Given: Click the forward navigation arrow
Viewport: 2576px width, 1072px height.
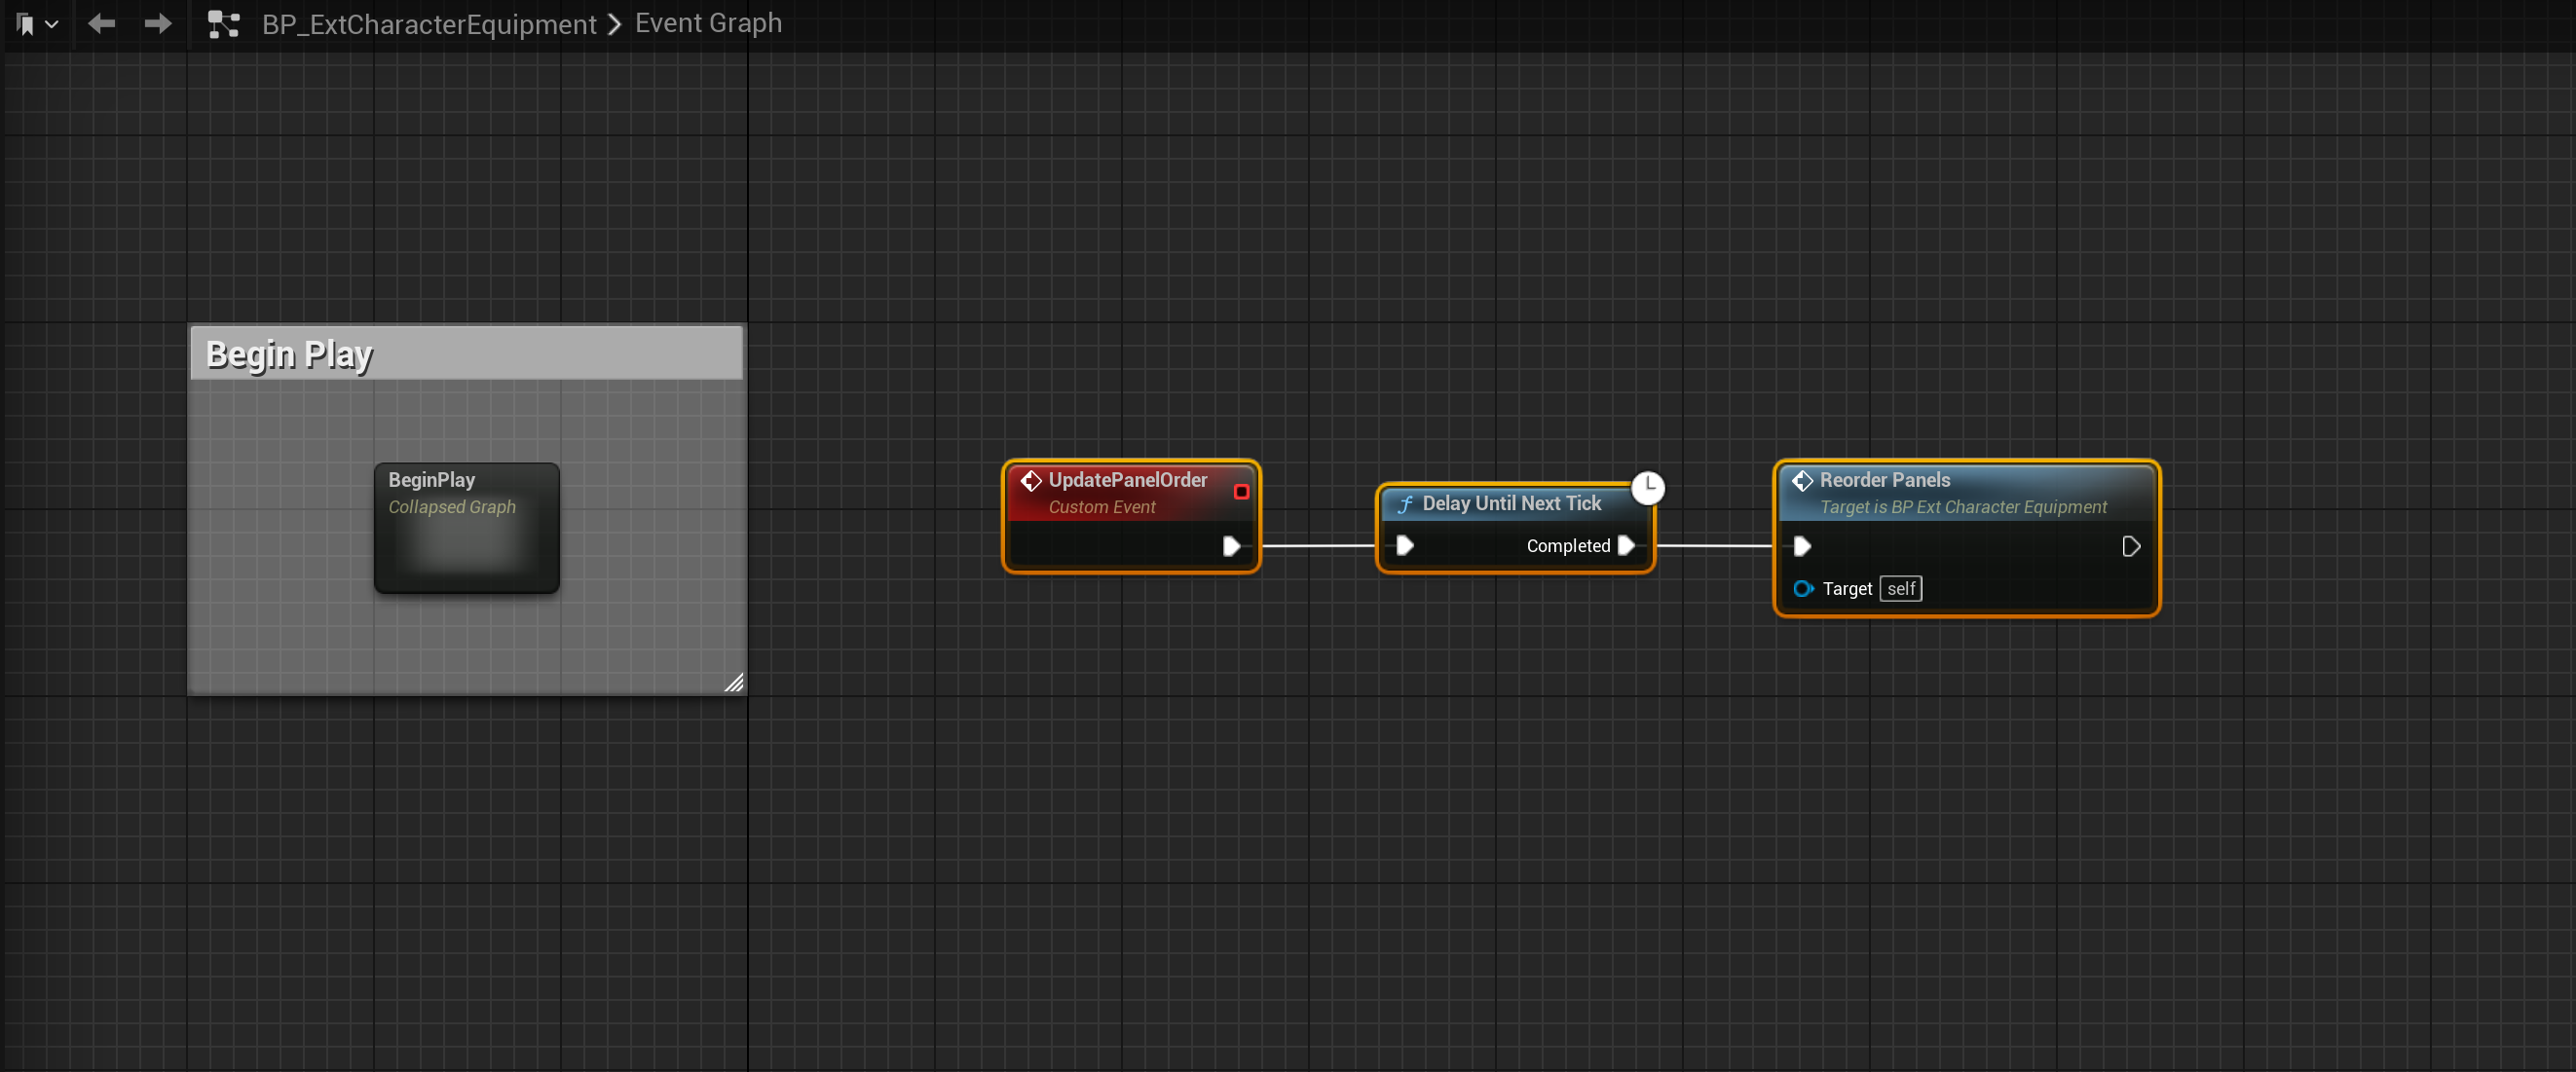Looking at the screenshot, I should tap(157, 24).
